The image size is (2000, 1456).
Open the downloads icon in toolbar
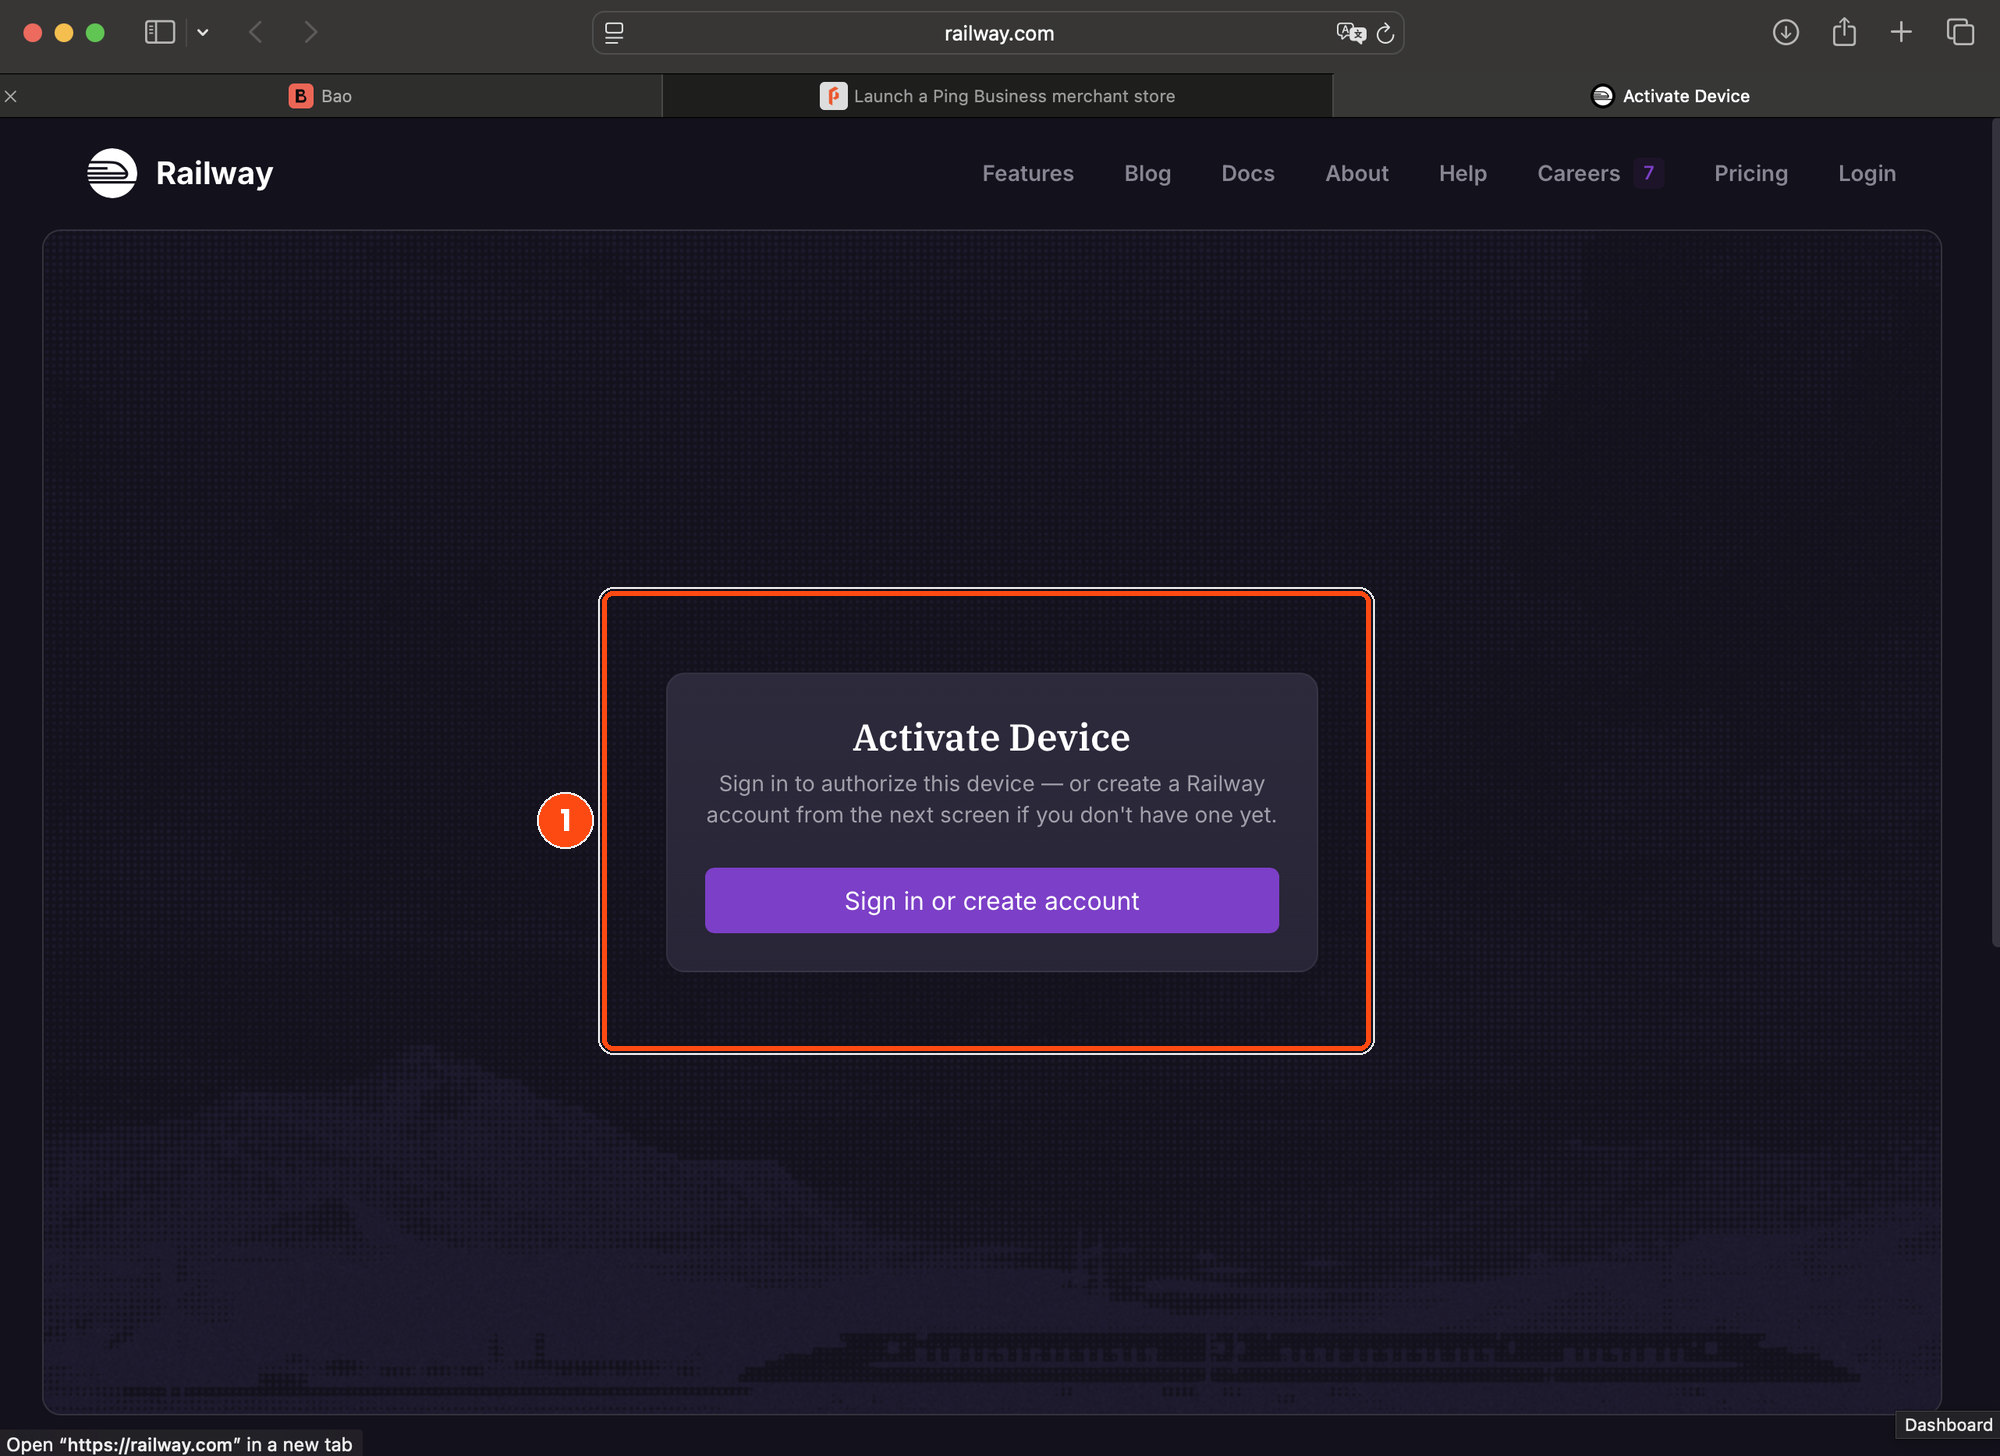[x=1786, y=32]
